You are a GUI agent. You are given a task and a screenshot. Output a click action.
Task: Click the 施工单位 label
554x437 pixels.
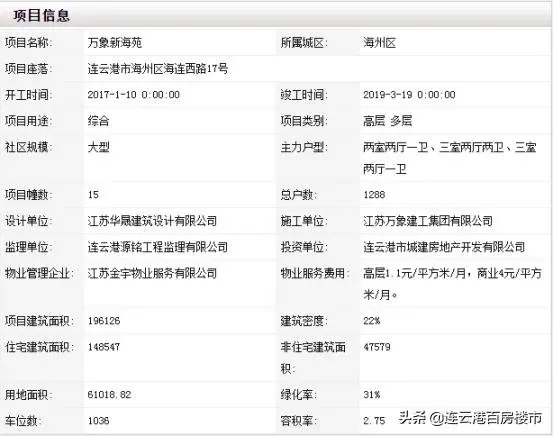click(x=304, y=221)
